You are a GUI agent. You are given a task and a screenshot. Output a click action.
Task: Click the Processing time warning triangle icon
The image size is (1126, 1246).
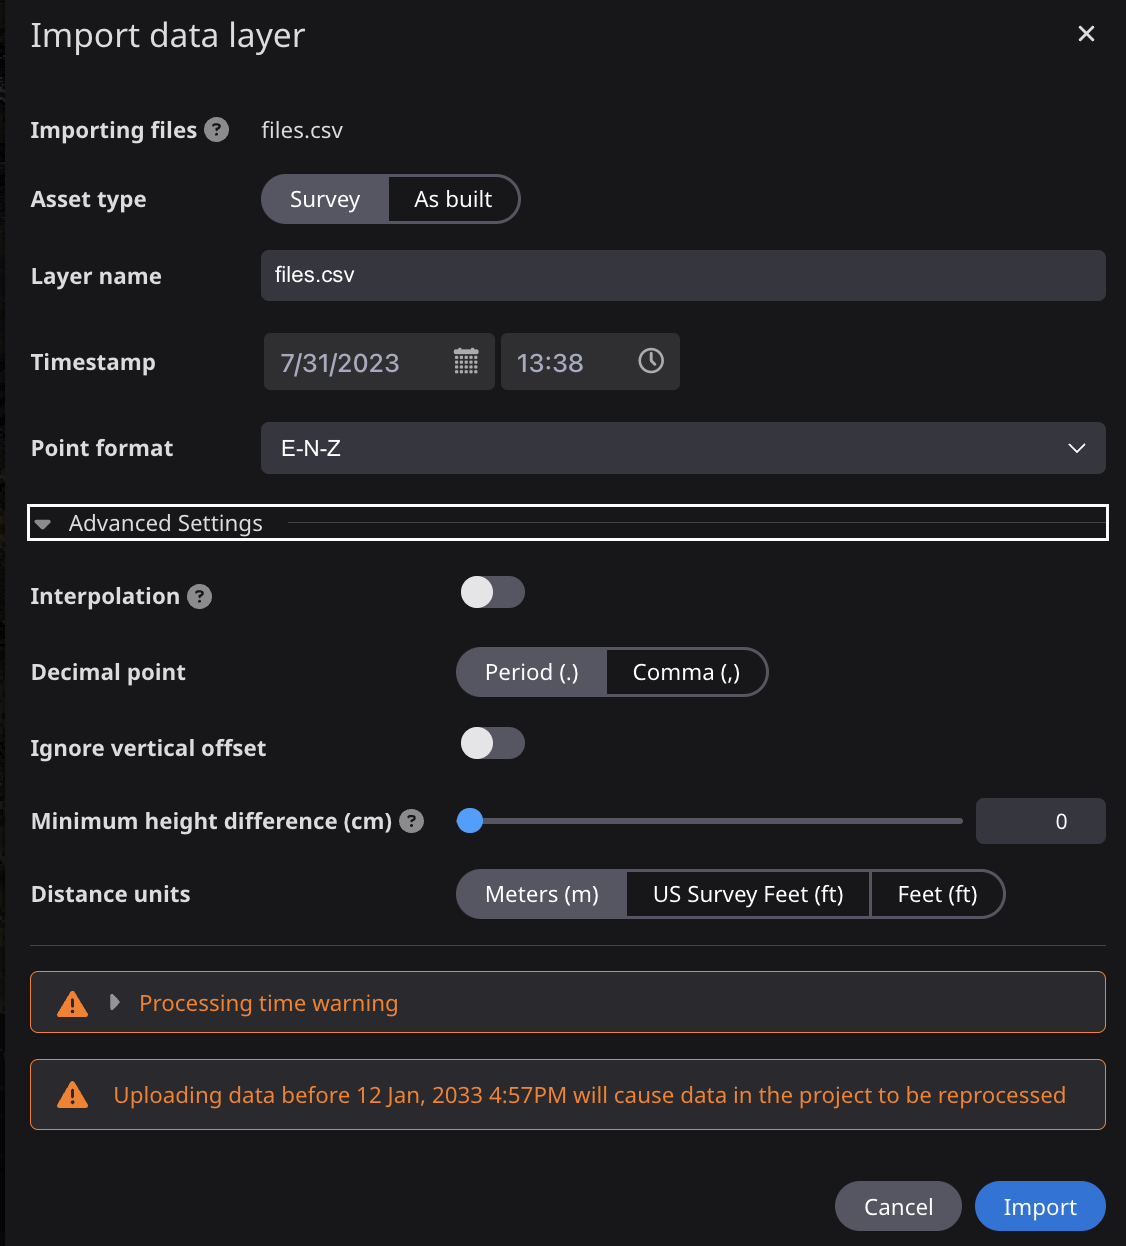point(71,1002)
